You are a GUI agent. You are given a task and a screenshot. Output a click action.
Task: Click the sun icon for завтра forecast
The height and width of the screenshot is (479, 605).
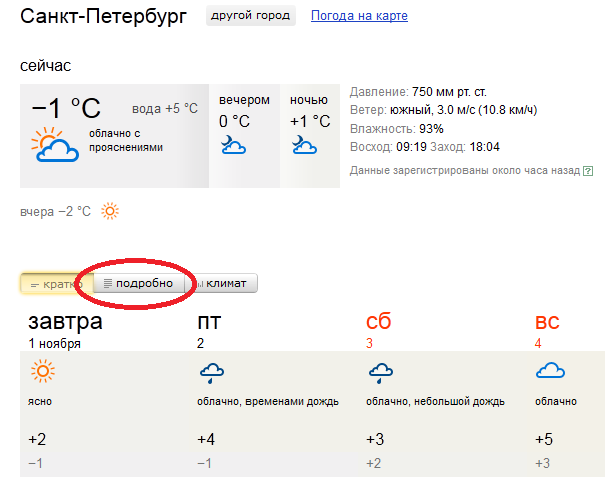click(42, 373)
